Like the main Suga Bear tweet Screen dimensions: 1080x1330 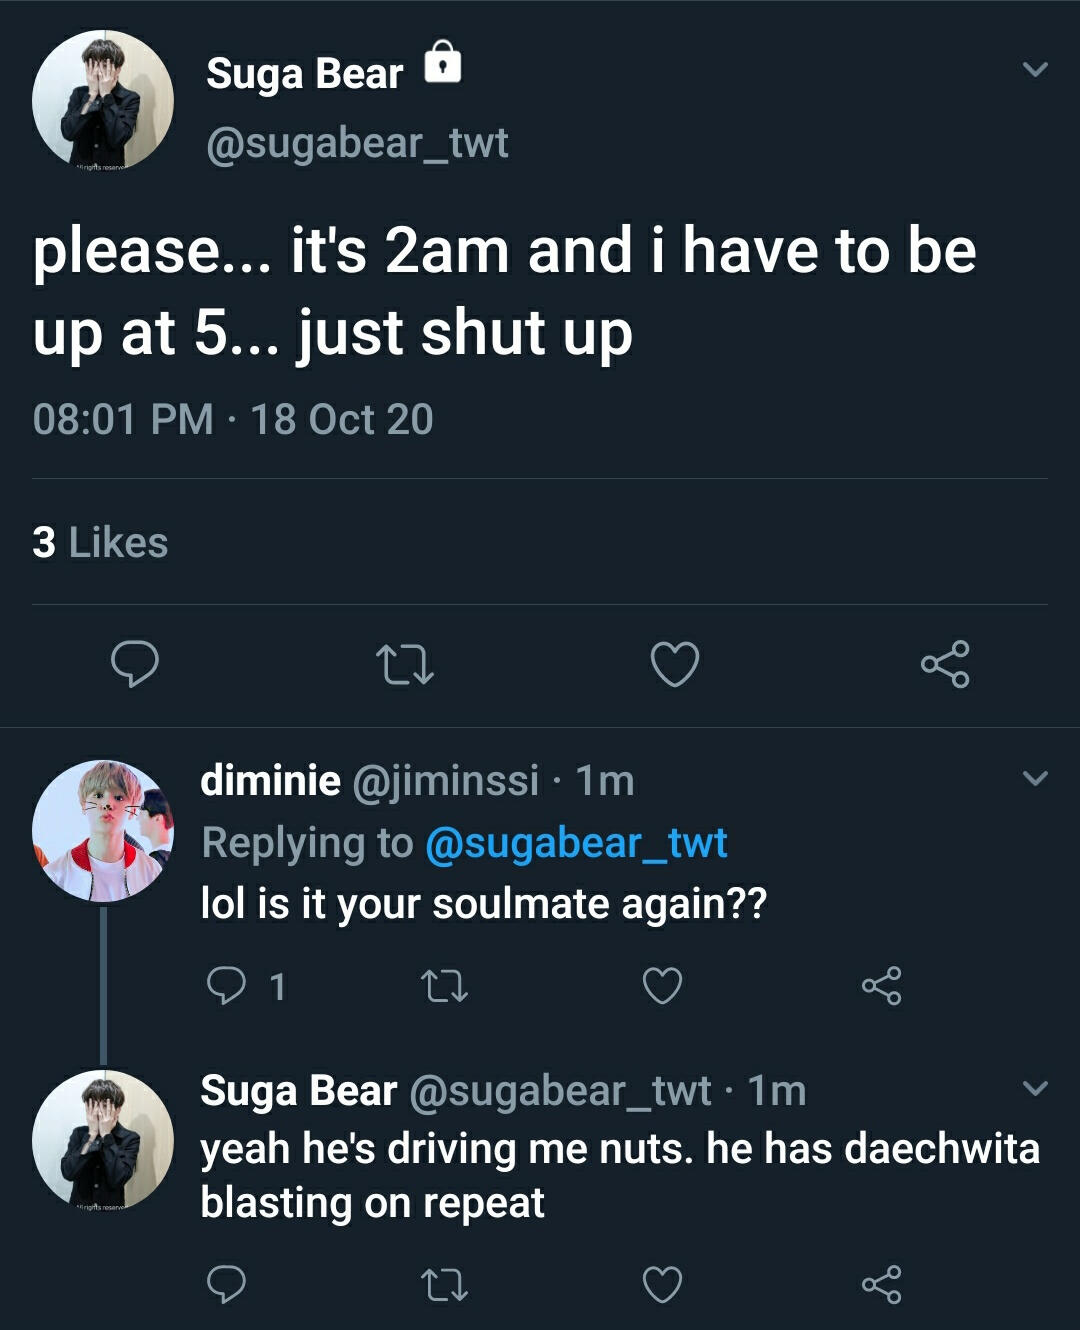tap(675, 664)
